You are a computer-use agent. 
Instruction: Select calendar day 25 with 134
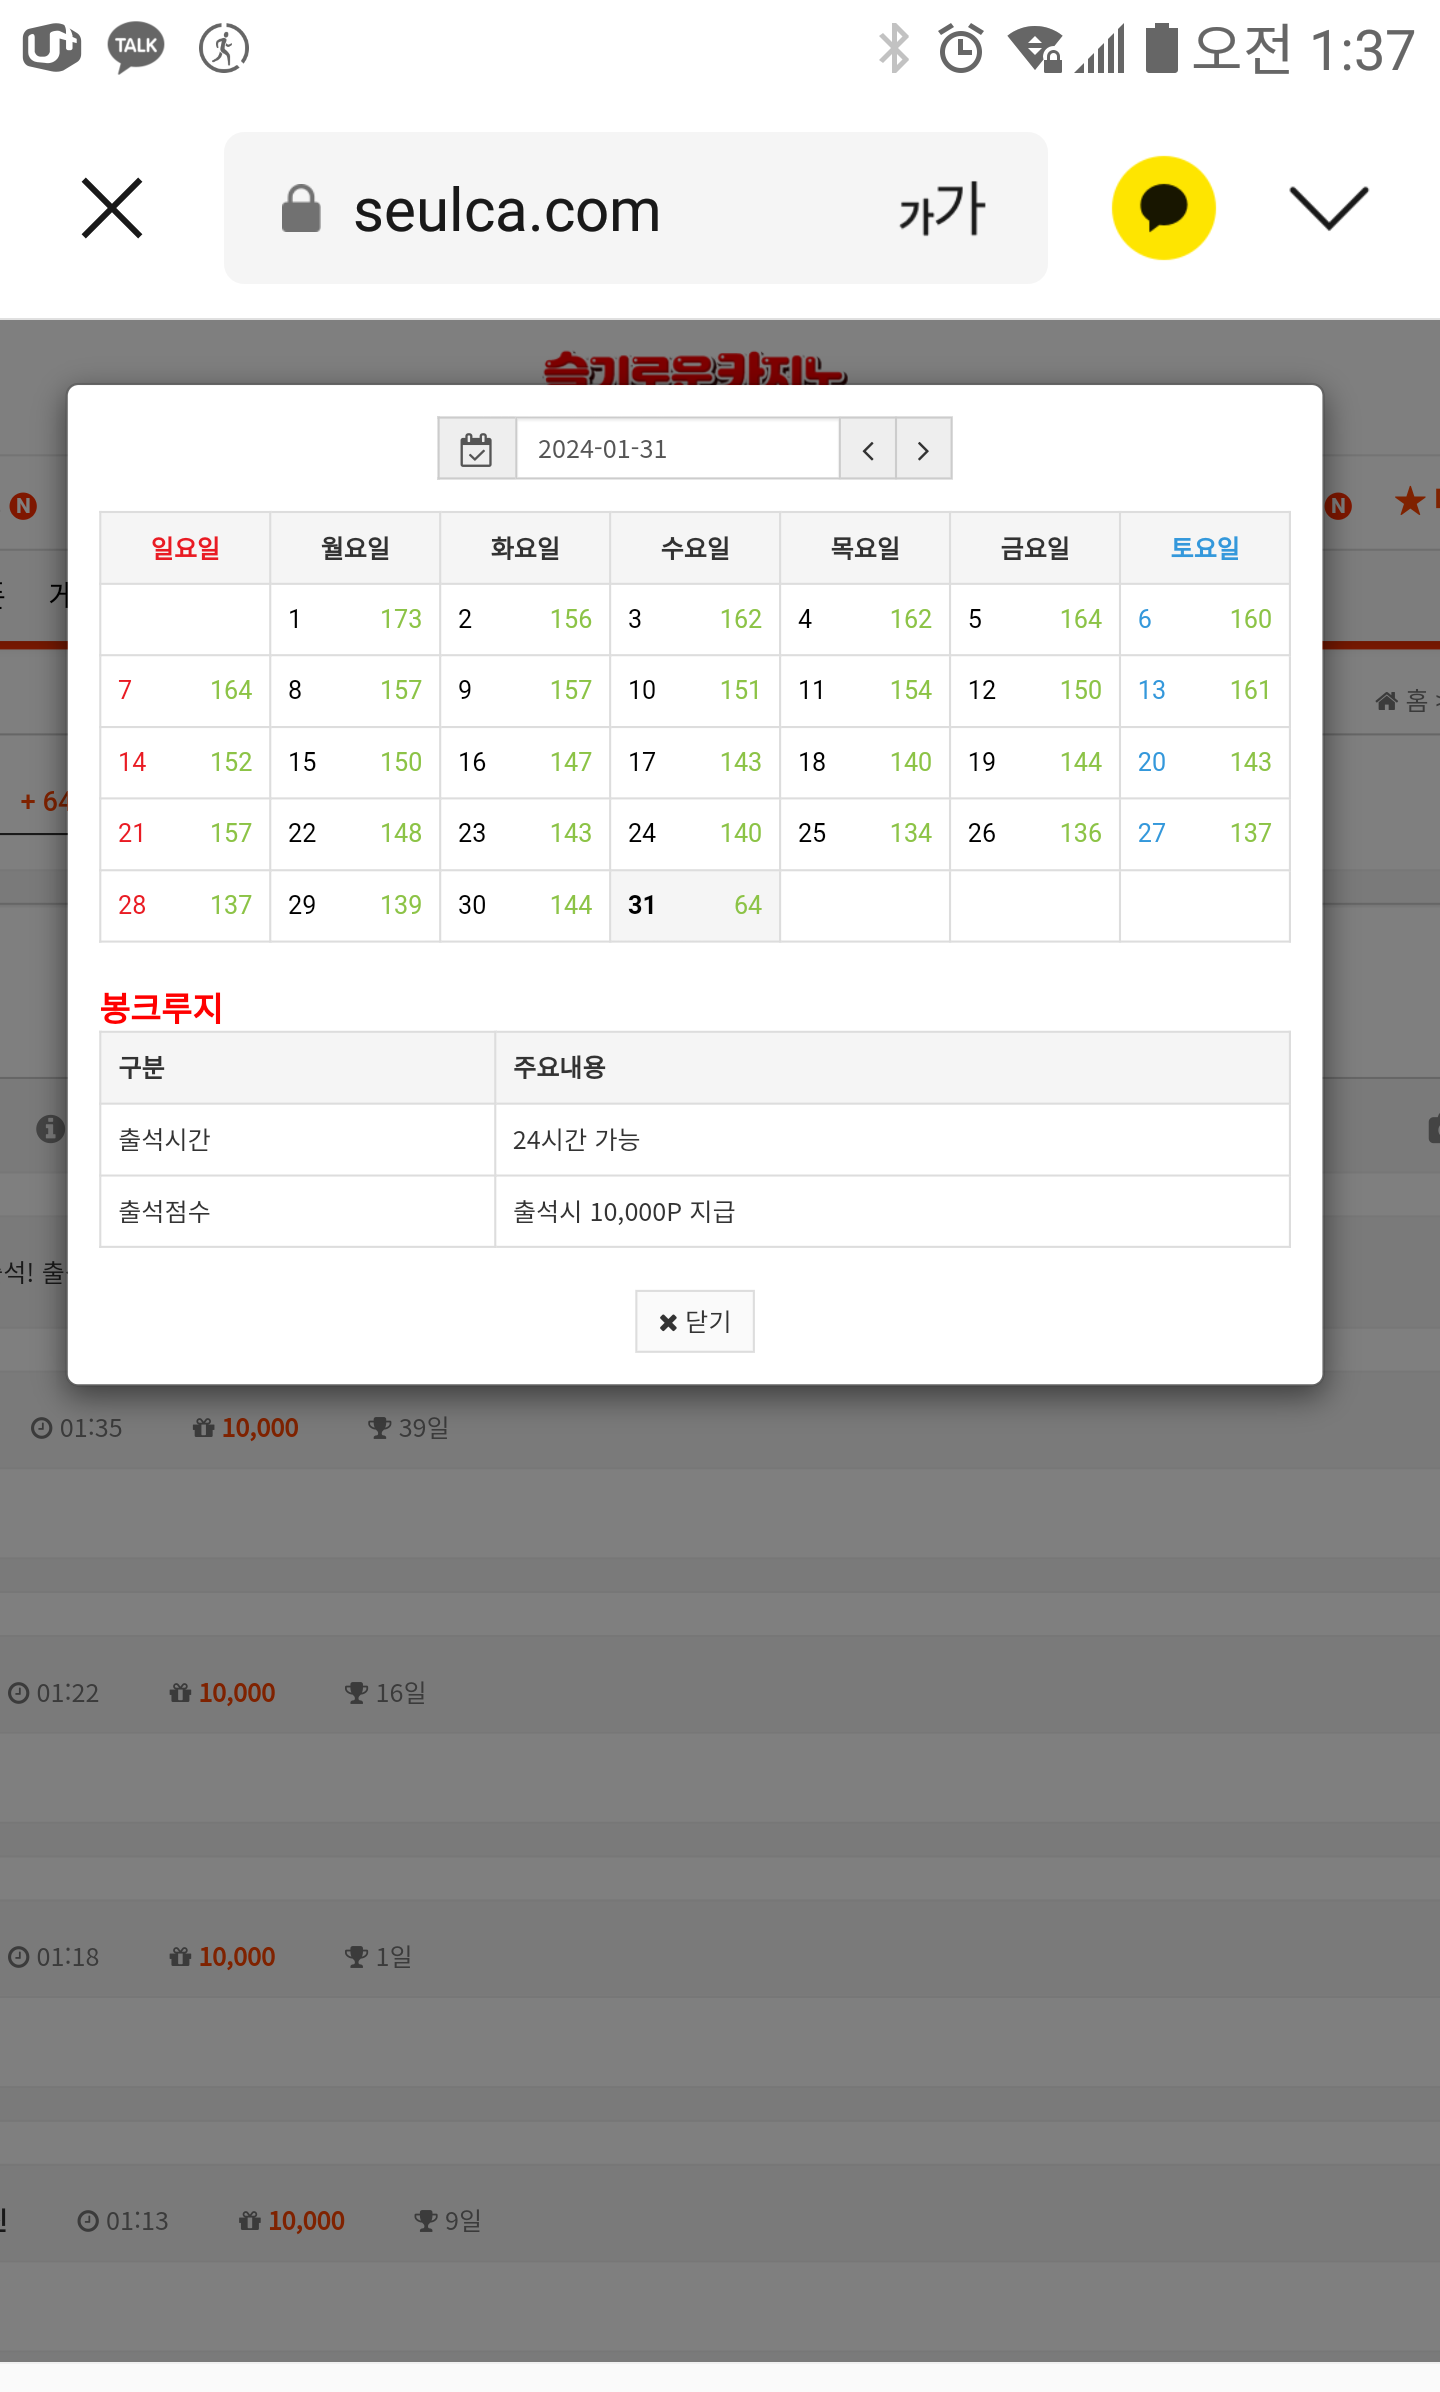point(865,833)
